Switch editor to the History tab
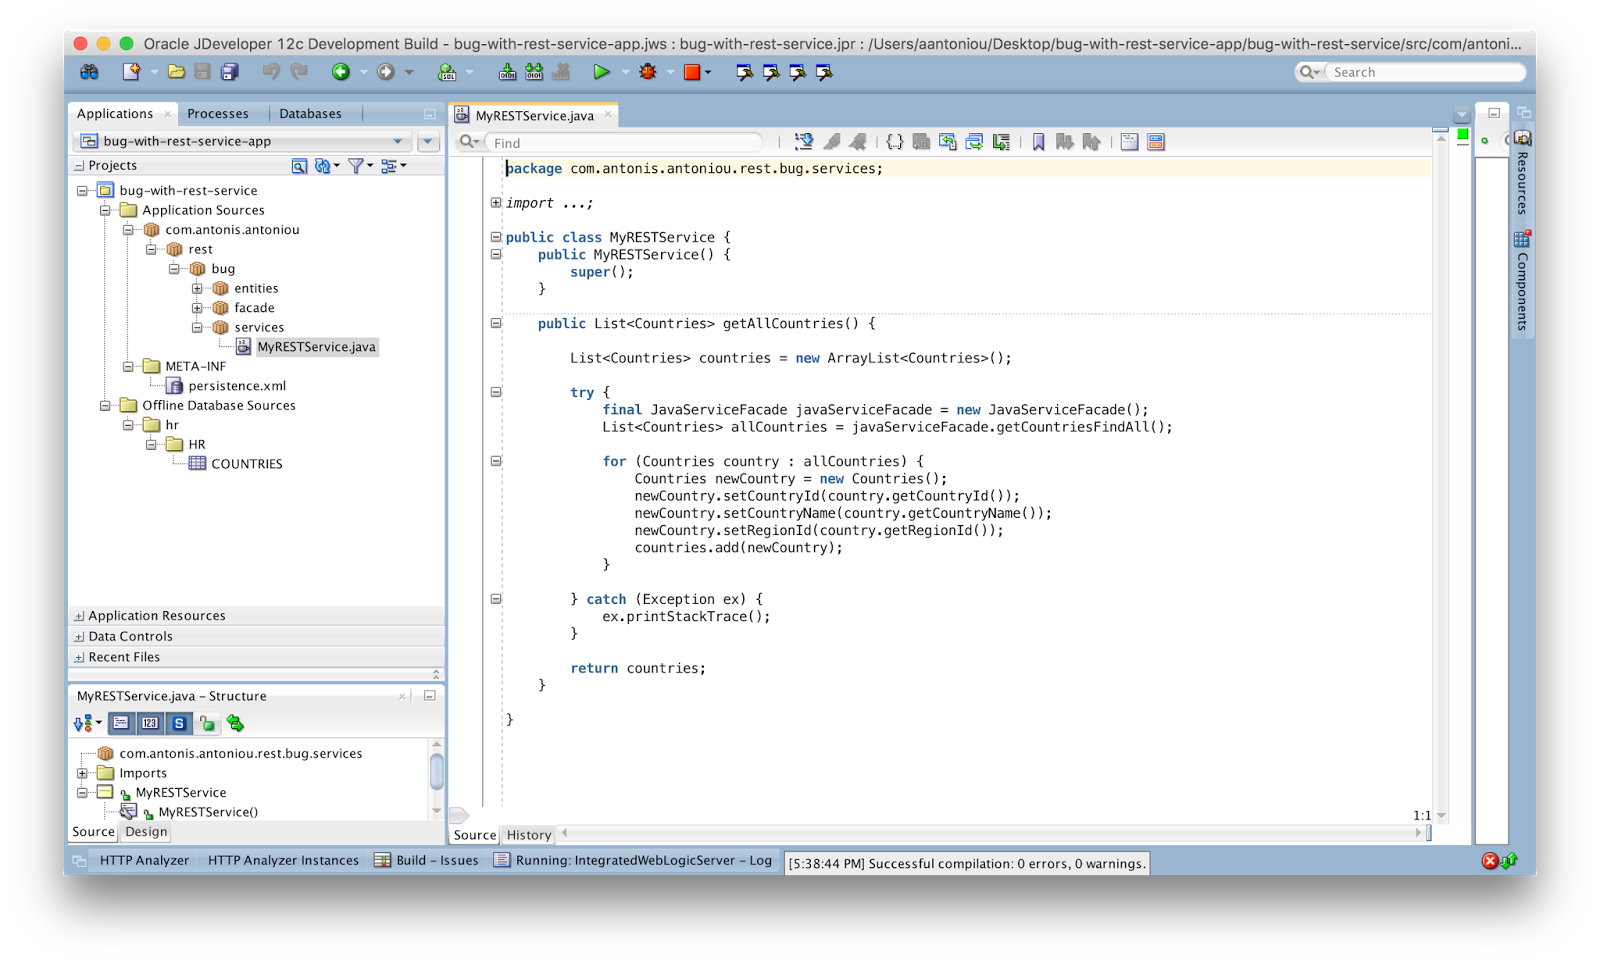The image size is (1600, 961). coord(529,835)
